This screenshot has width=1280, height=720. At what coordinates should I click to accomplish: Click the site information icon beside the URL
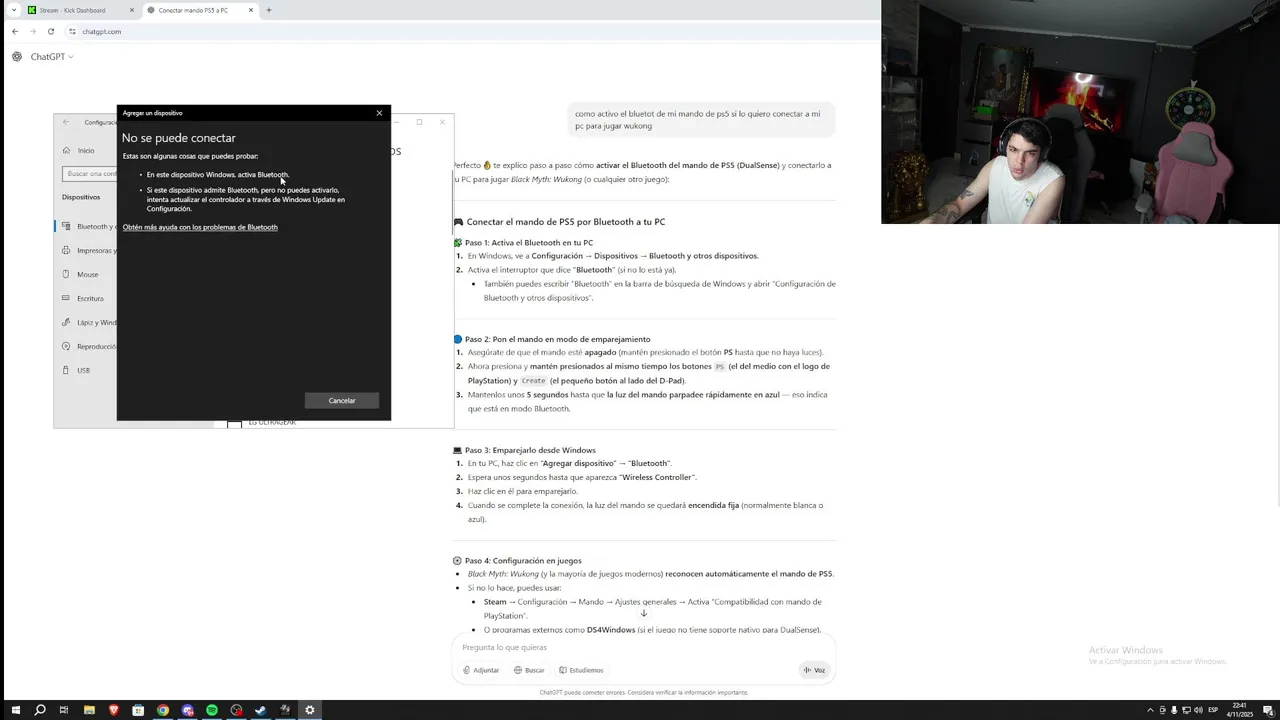pos(72,31)
